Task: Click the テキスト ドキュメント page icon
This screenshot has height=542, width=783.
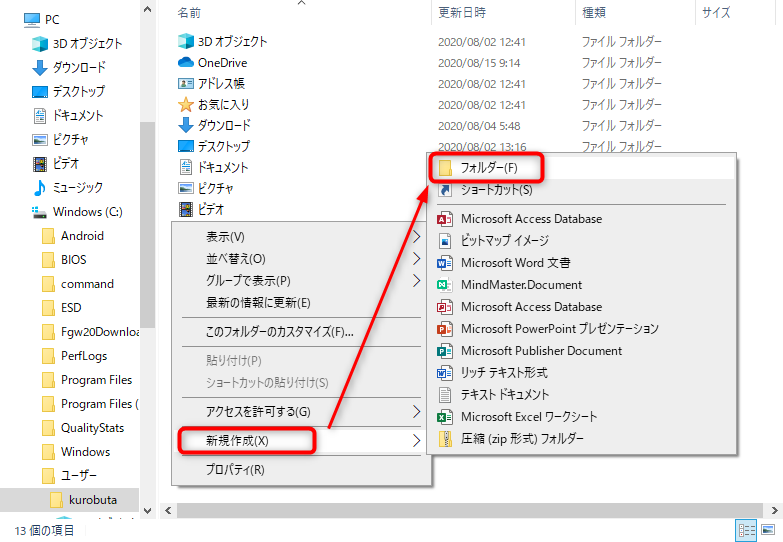Action: click(x=445, y=395)
